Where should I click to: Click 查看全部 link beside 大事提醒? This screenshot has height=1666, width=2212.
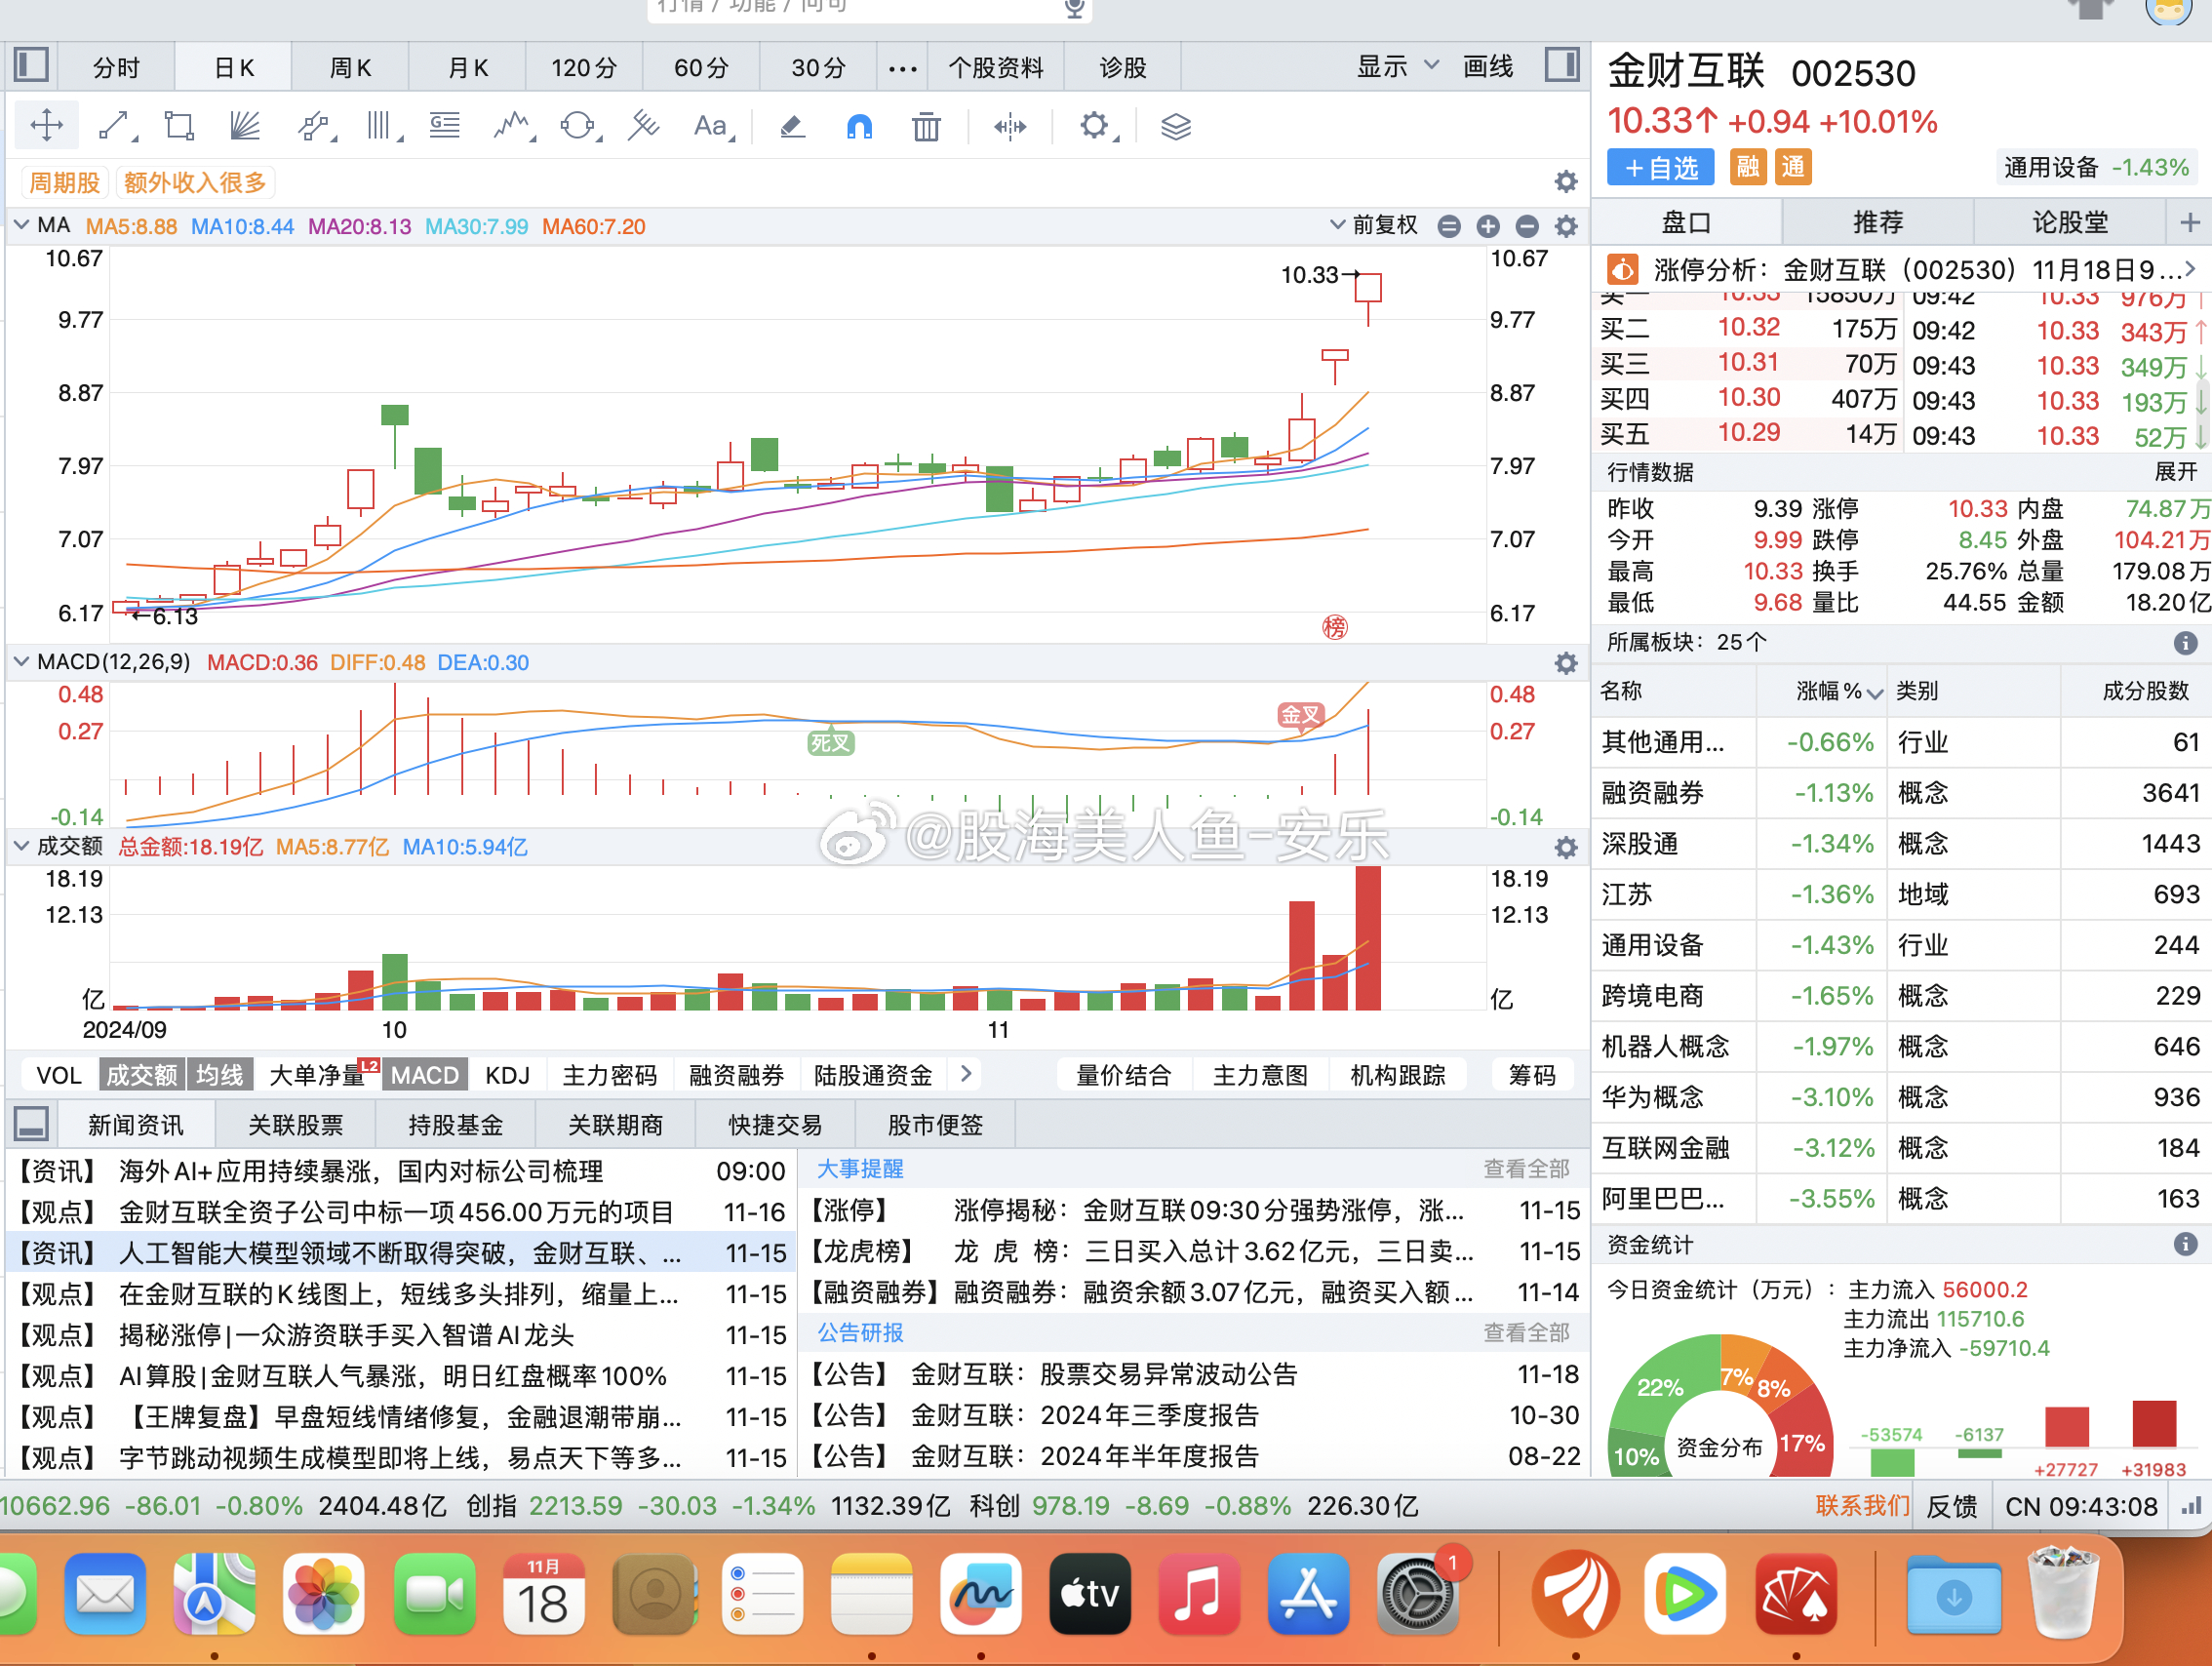(x=1525, y=1169)
